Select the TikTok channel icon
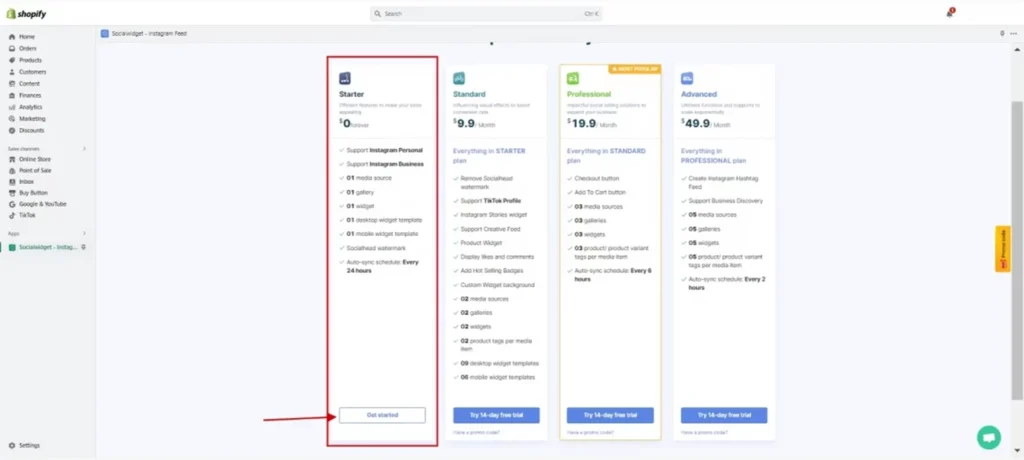Image resolution: width=1024 pixels, height=460 pixels. (x=12, y=215)
